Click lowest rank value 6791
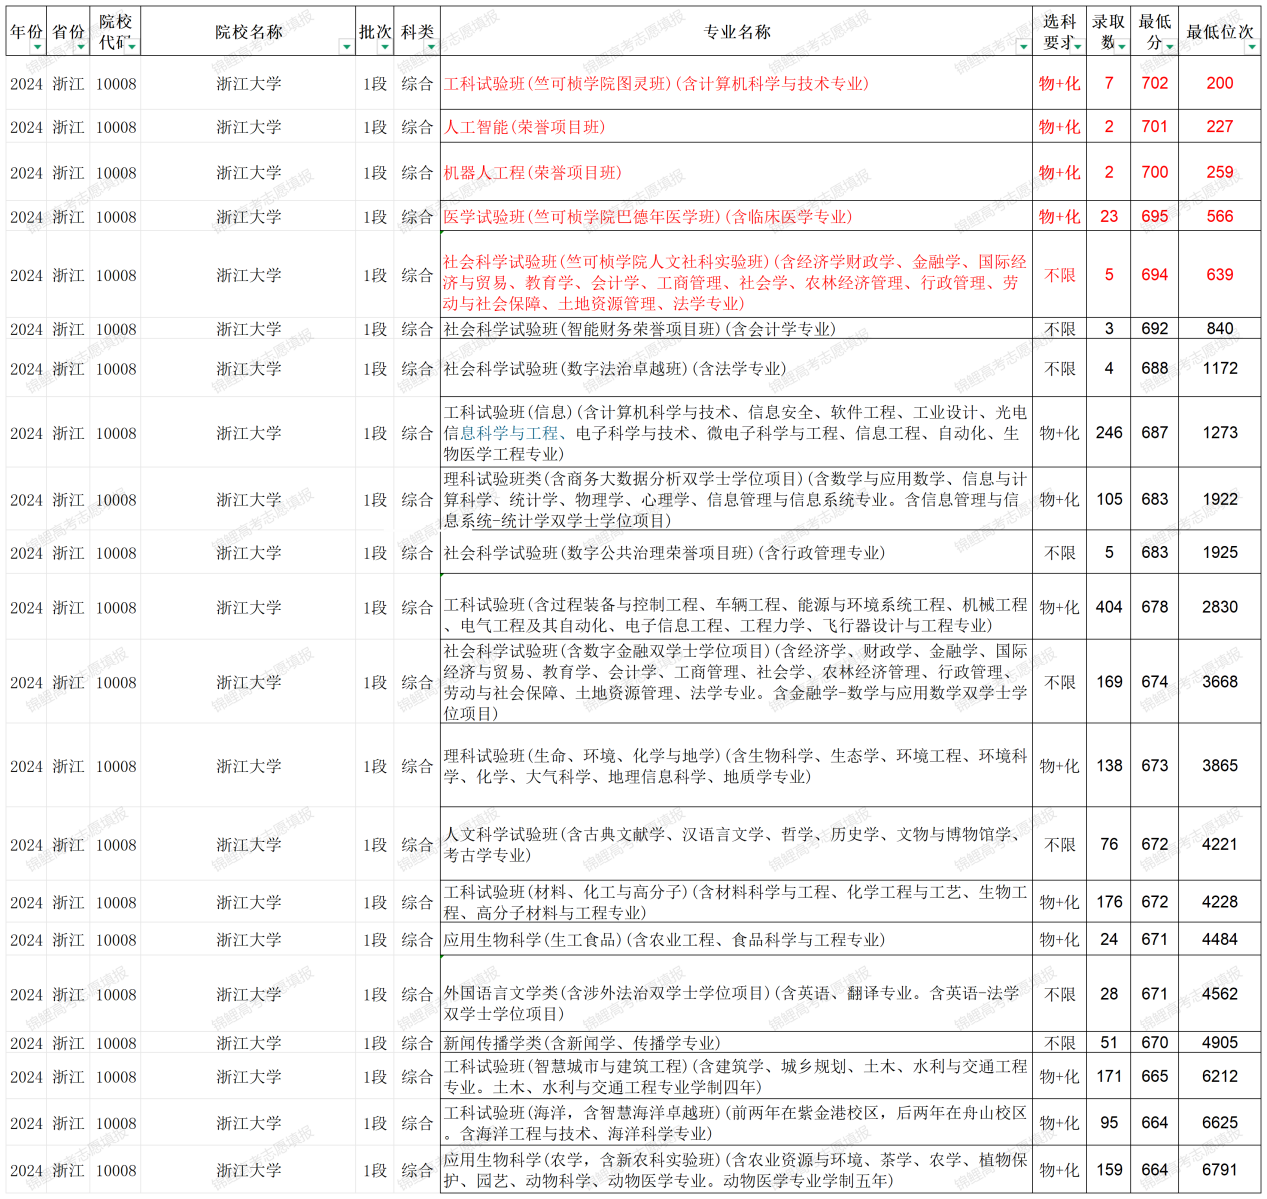The image size is (1267, 1199). click(x=1220, y=1170)
